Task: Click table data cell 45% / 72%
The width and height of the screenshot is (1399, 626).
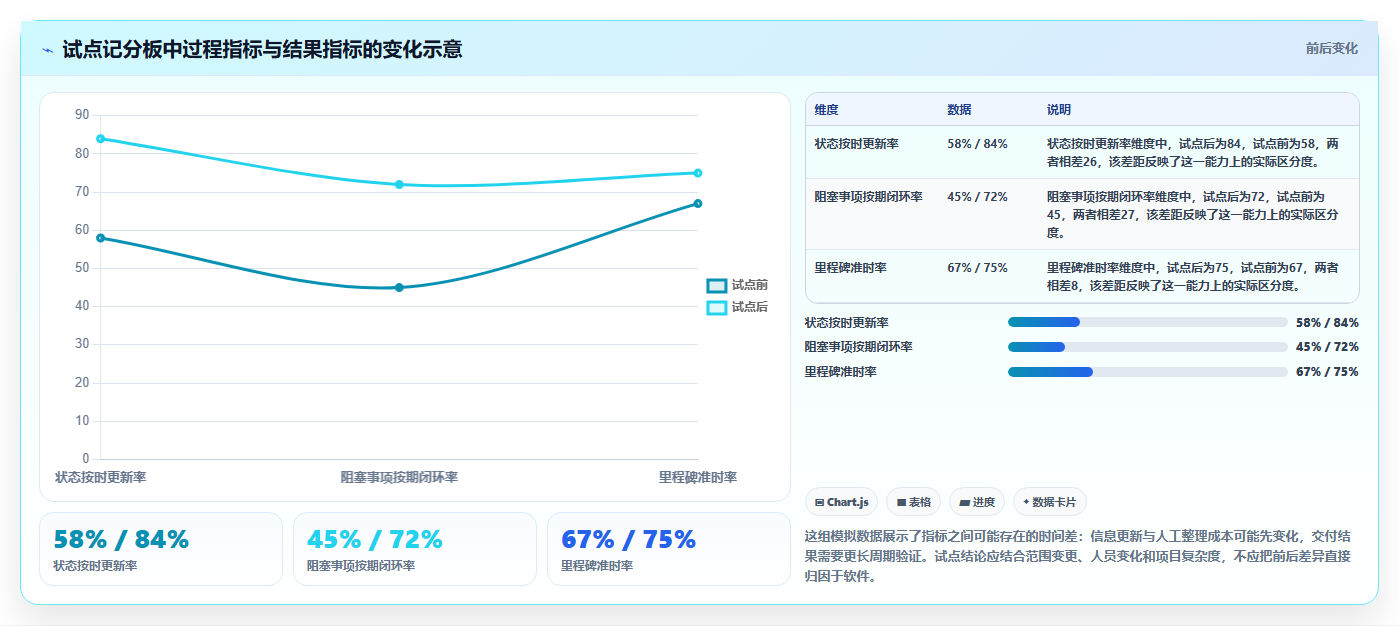Action: click(977, 197)
